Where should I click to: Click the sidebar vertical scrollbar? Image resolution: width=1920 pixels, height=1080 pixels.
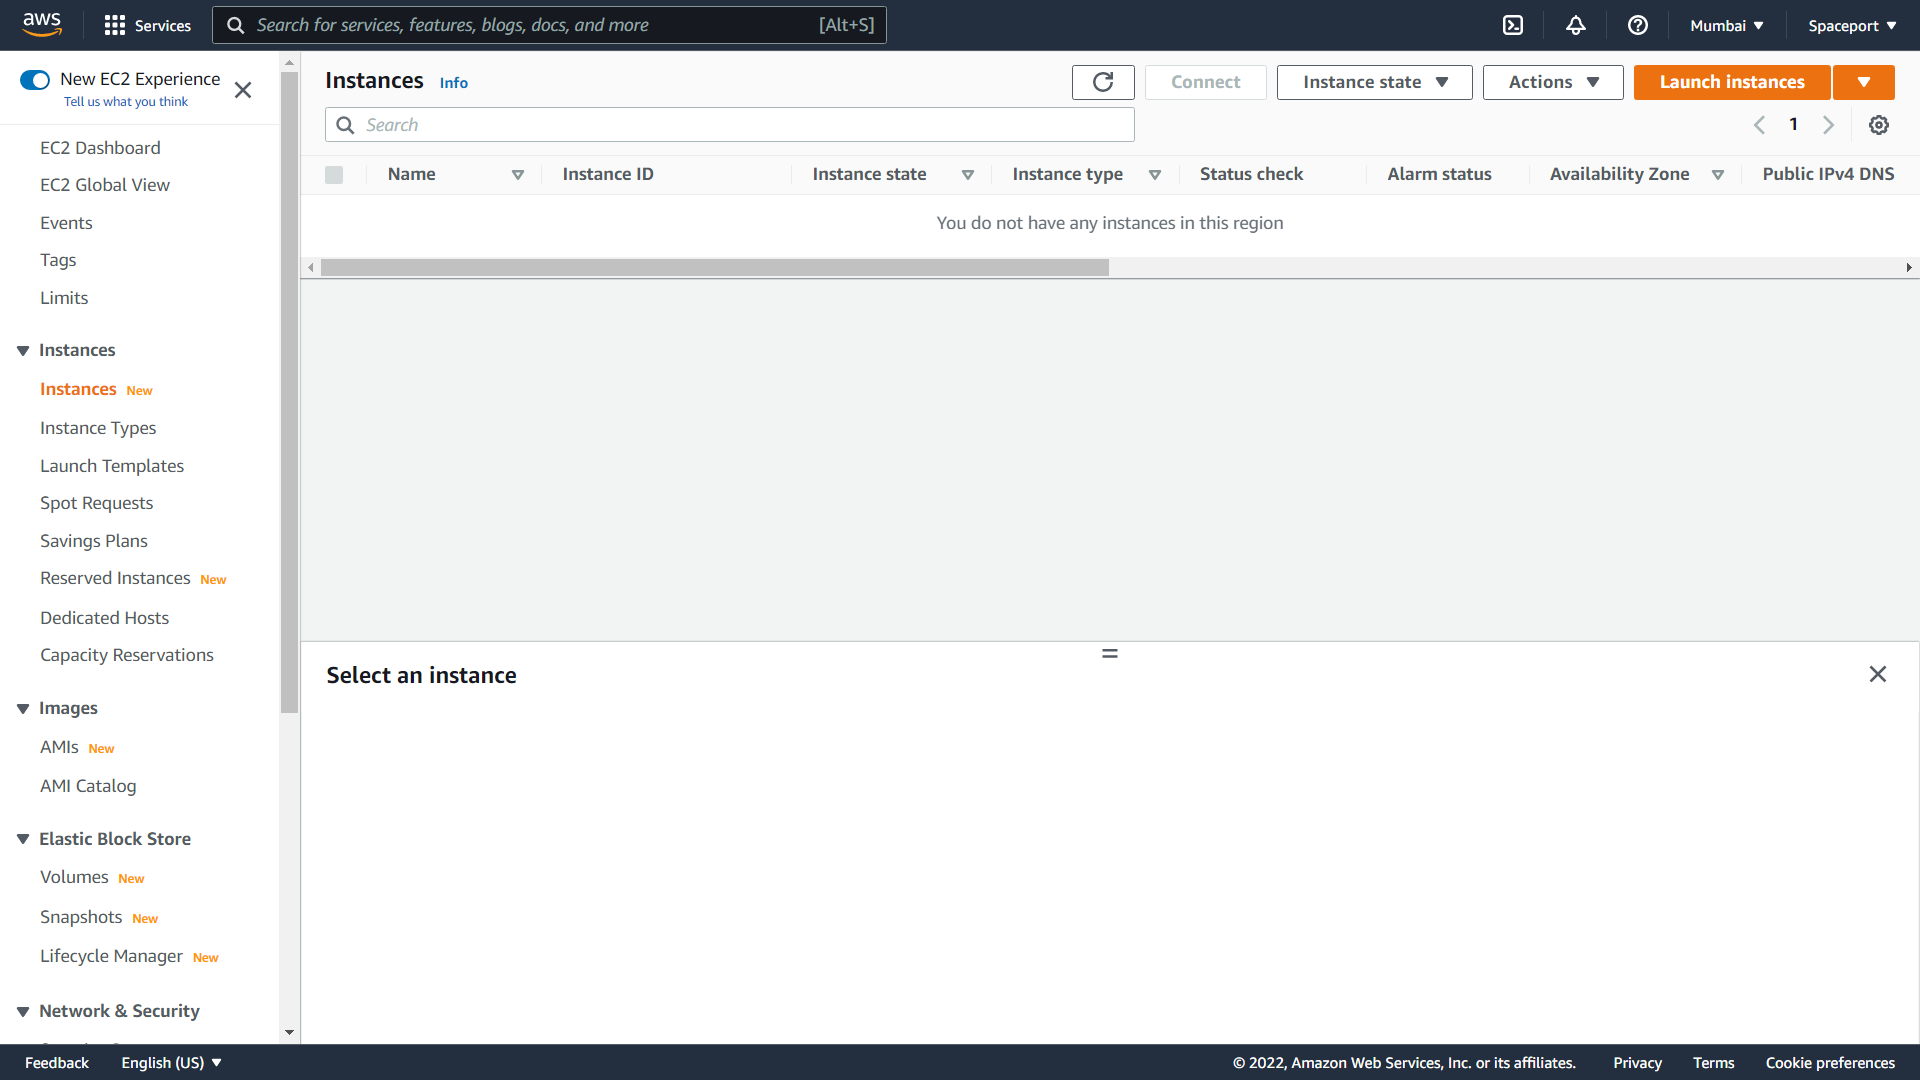[290, 392]
